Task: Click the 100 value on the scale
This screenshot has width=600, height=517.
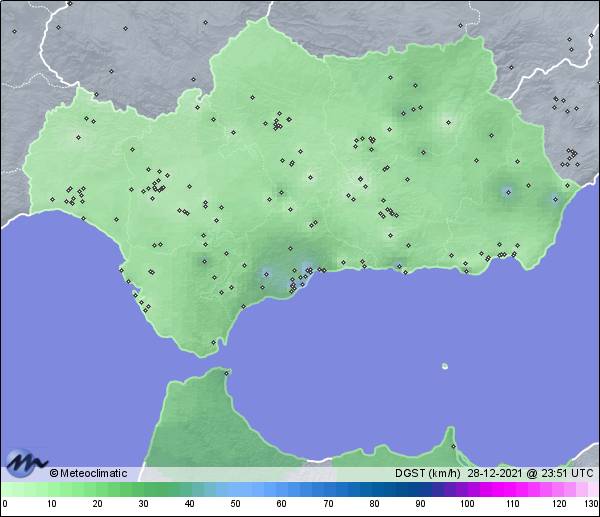Action: pyautogui.click(x=467, y=504)
